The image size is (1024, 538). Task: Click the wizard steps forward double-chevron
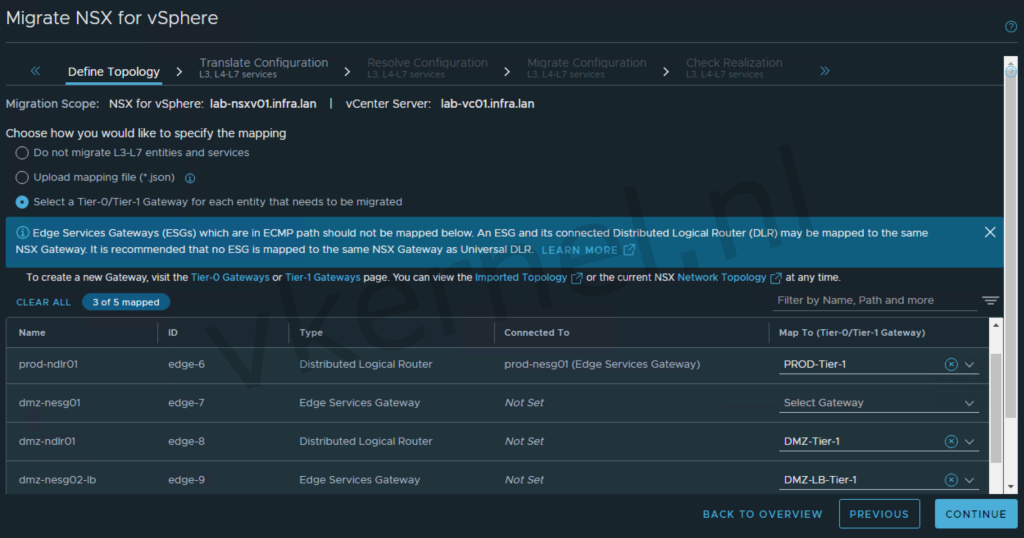[825, 71]
